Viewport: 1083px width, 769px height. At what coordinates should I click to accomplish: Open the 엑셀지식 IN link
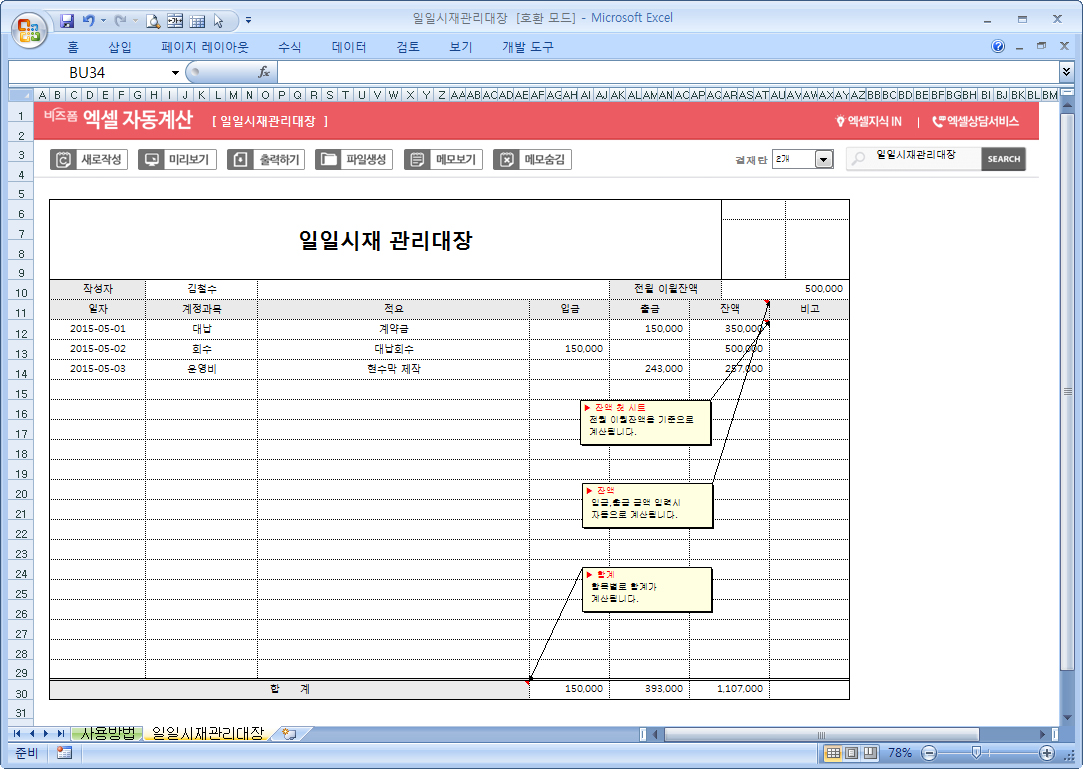[869, 122]
